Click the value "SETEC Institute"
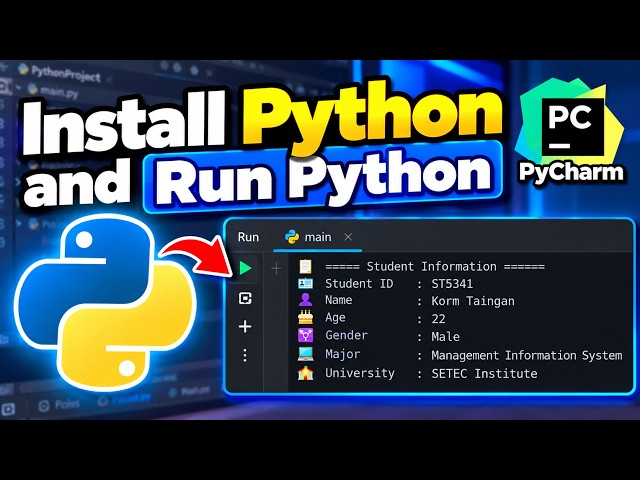Screen dimensions: 640x480 pyautogui.click(x=484, y=373)
